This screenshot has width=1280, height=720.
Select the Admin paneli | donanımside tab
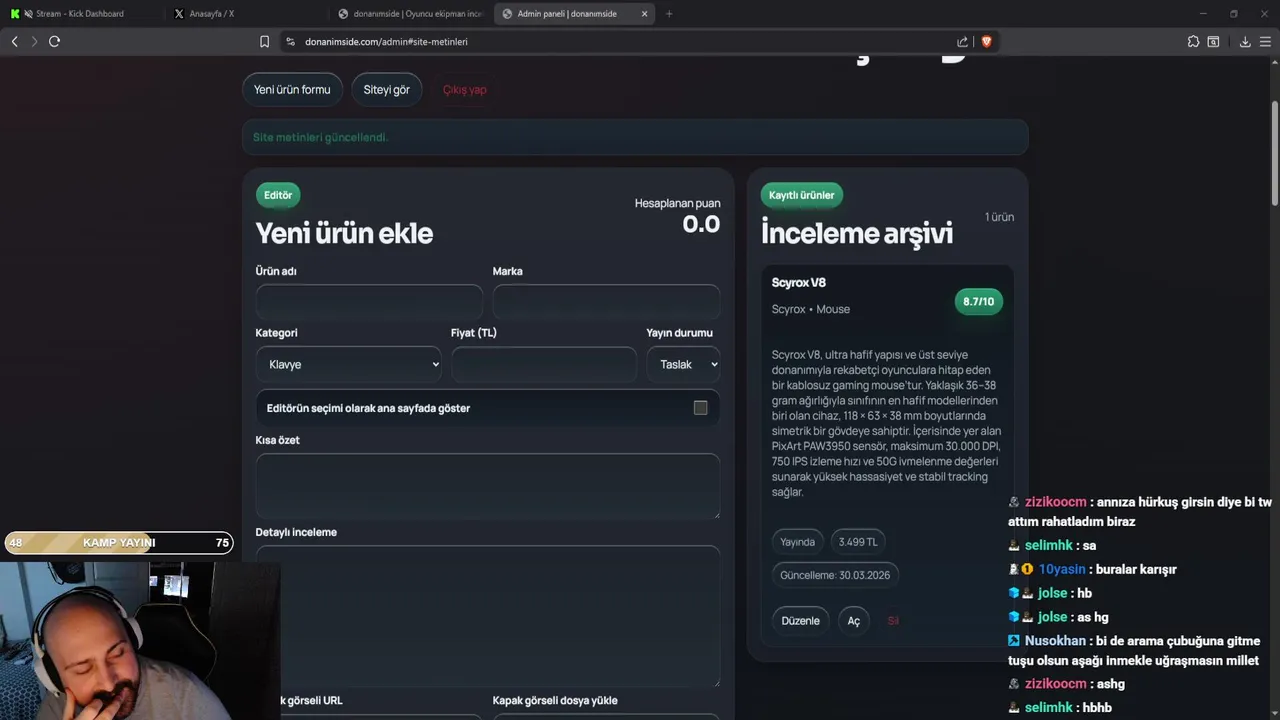point(566,14)
